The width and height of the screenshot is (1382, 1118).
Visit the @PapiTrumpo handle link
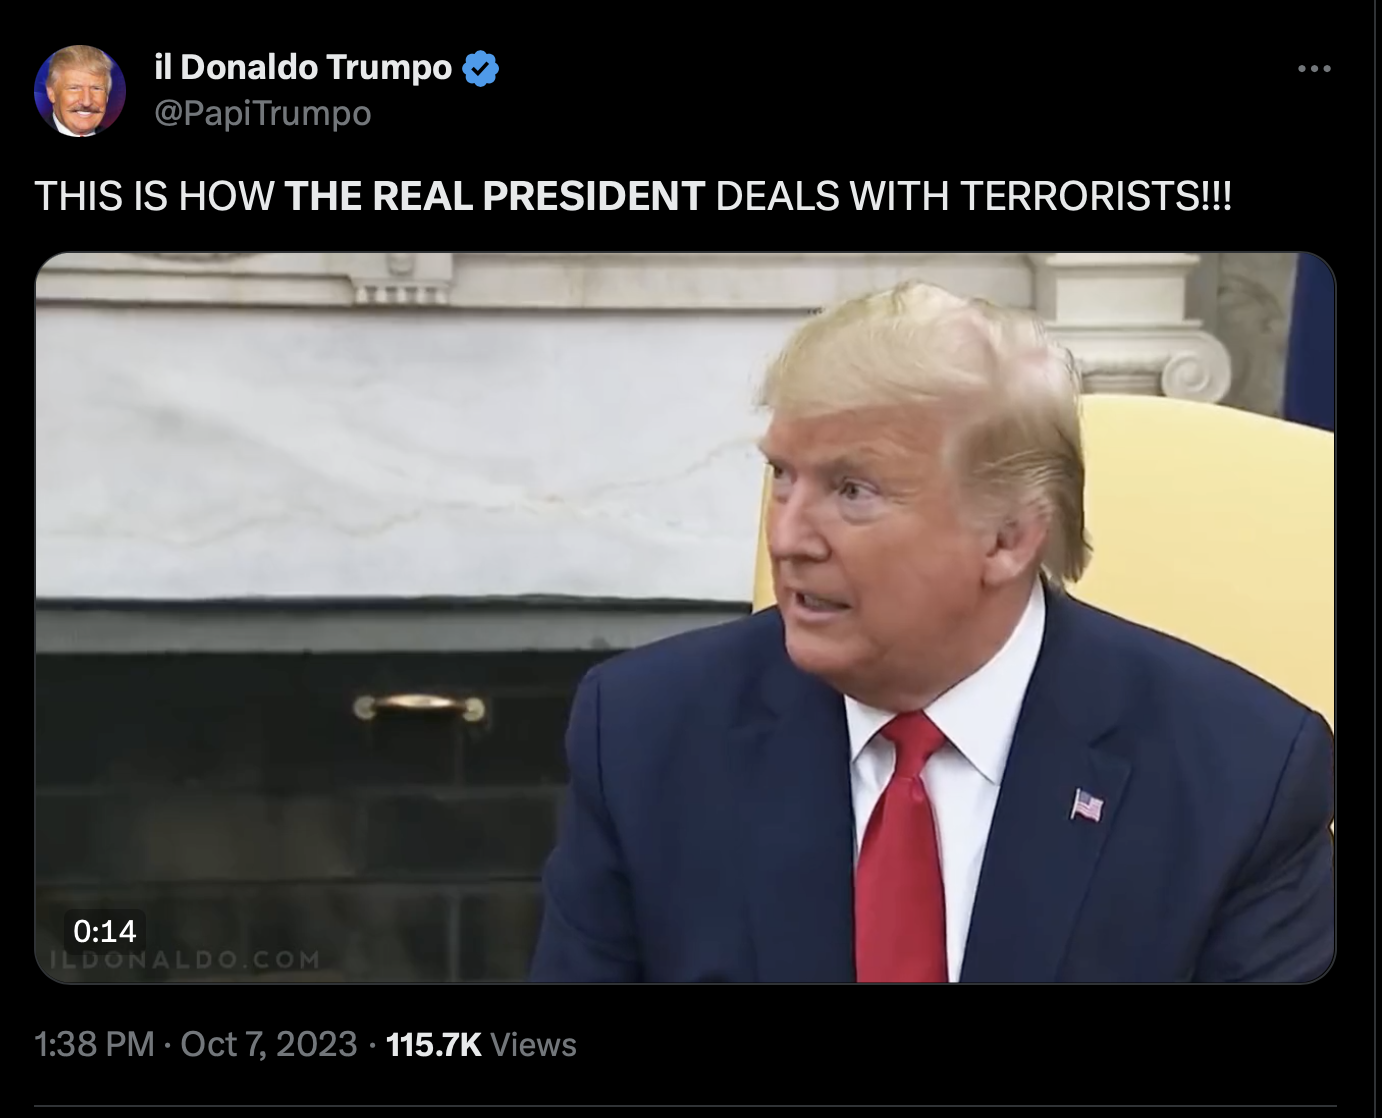pos(263,113)
